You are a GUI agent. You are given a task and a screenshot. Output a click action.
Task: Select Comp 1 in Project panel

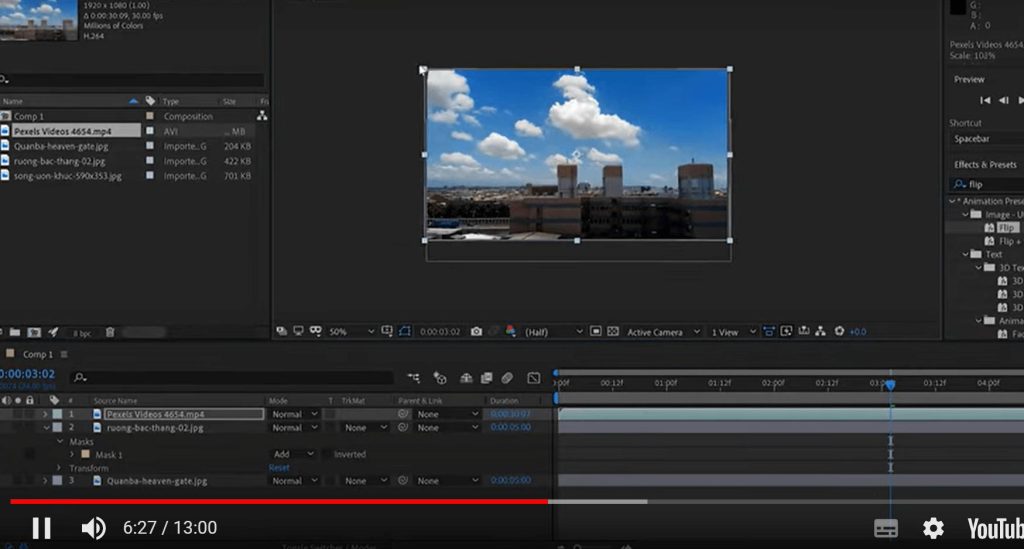(x=29, y=116)
